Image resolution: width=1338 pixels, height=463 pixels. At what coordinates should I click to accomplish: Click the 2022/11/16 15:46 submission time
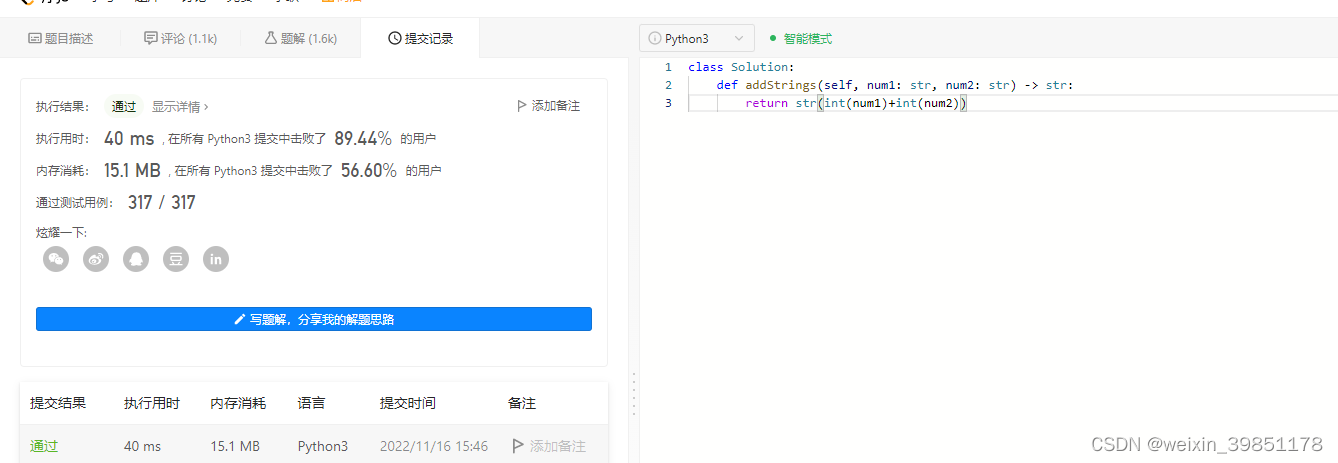pyautogui.click(x=434, y=446)
